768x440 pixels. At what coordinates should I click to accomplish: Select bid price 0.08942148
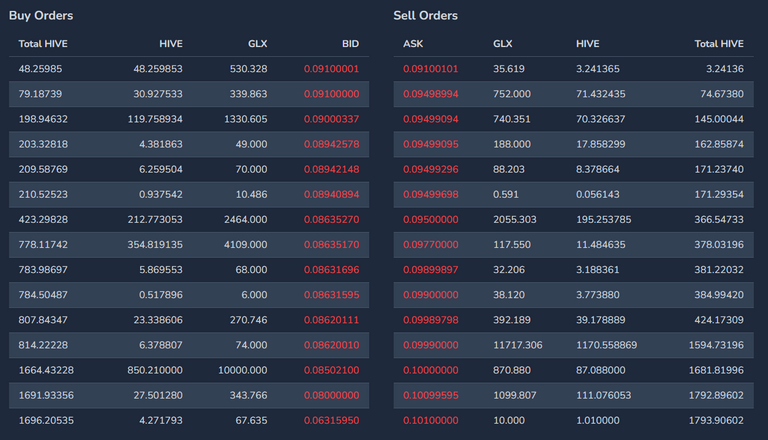click(332, 170)
